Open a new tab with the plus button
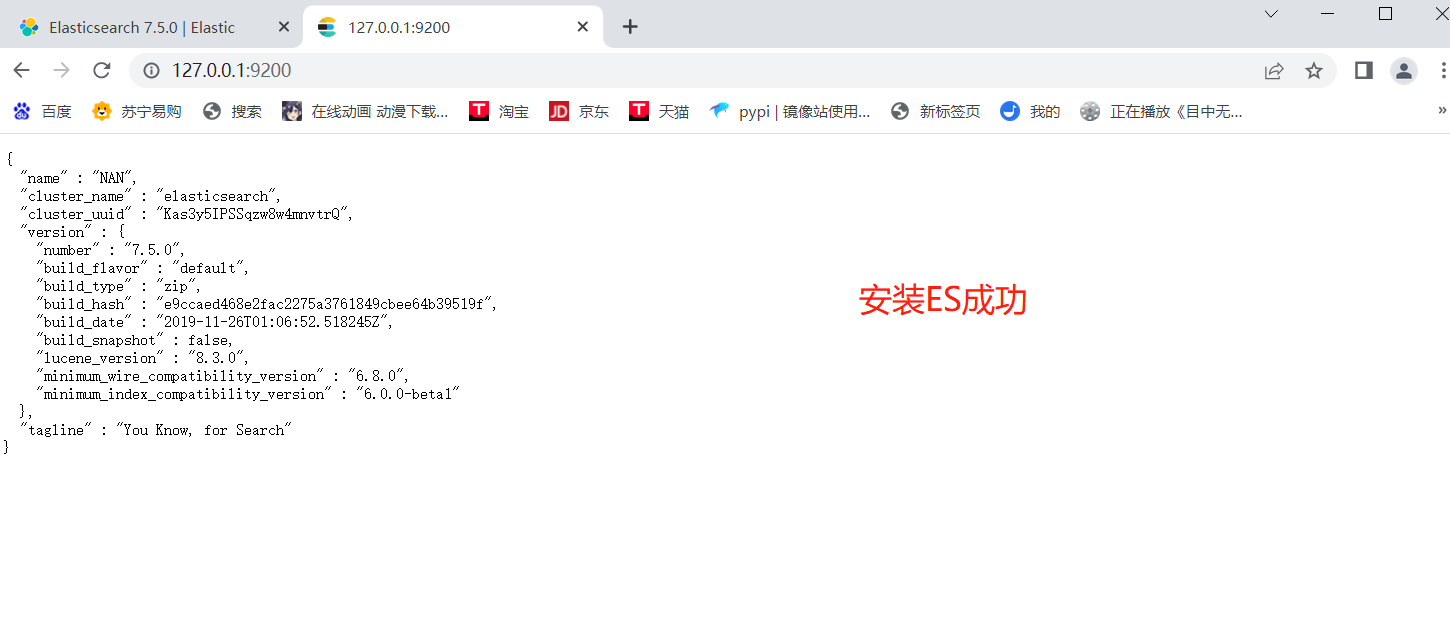 pos(629,27)
